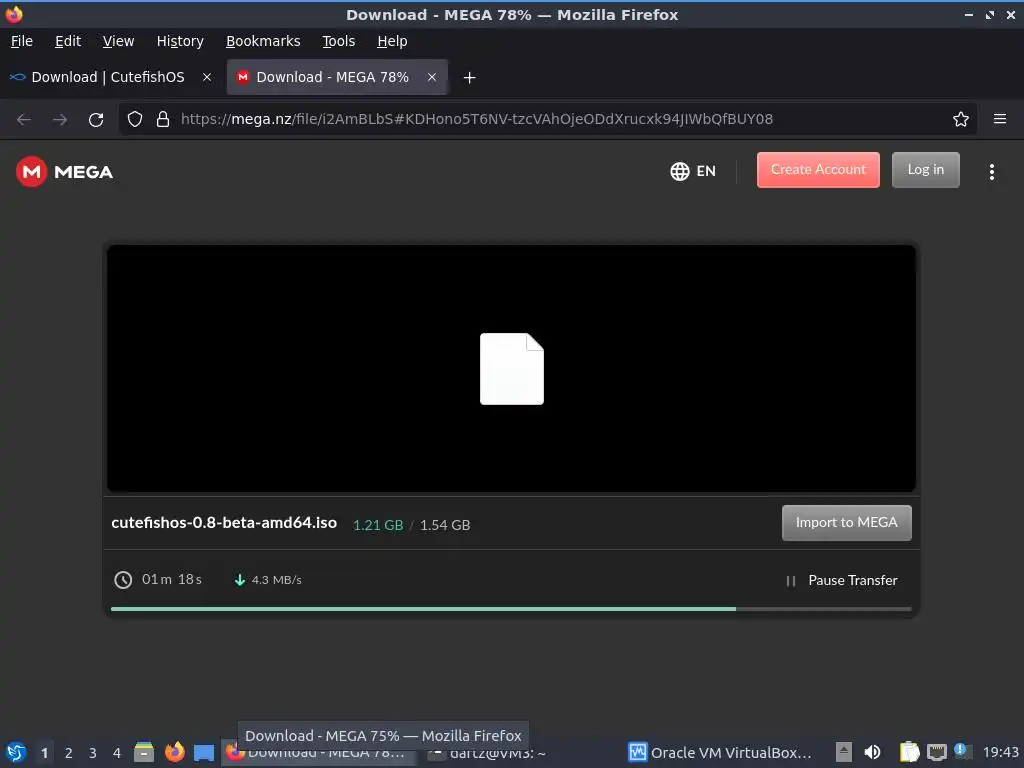Open file manager from the panel

coord(144,752)
